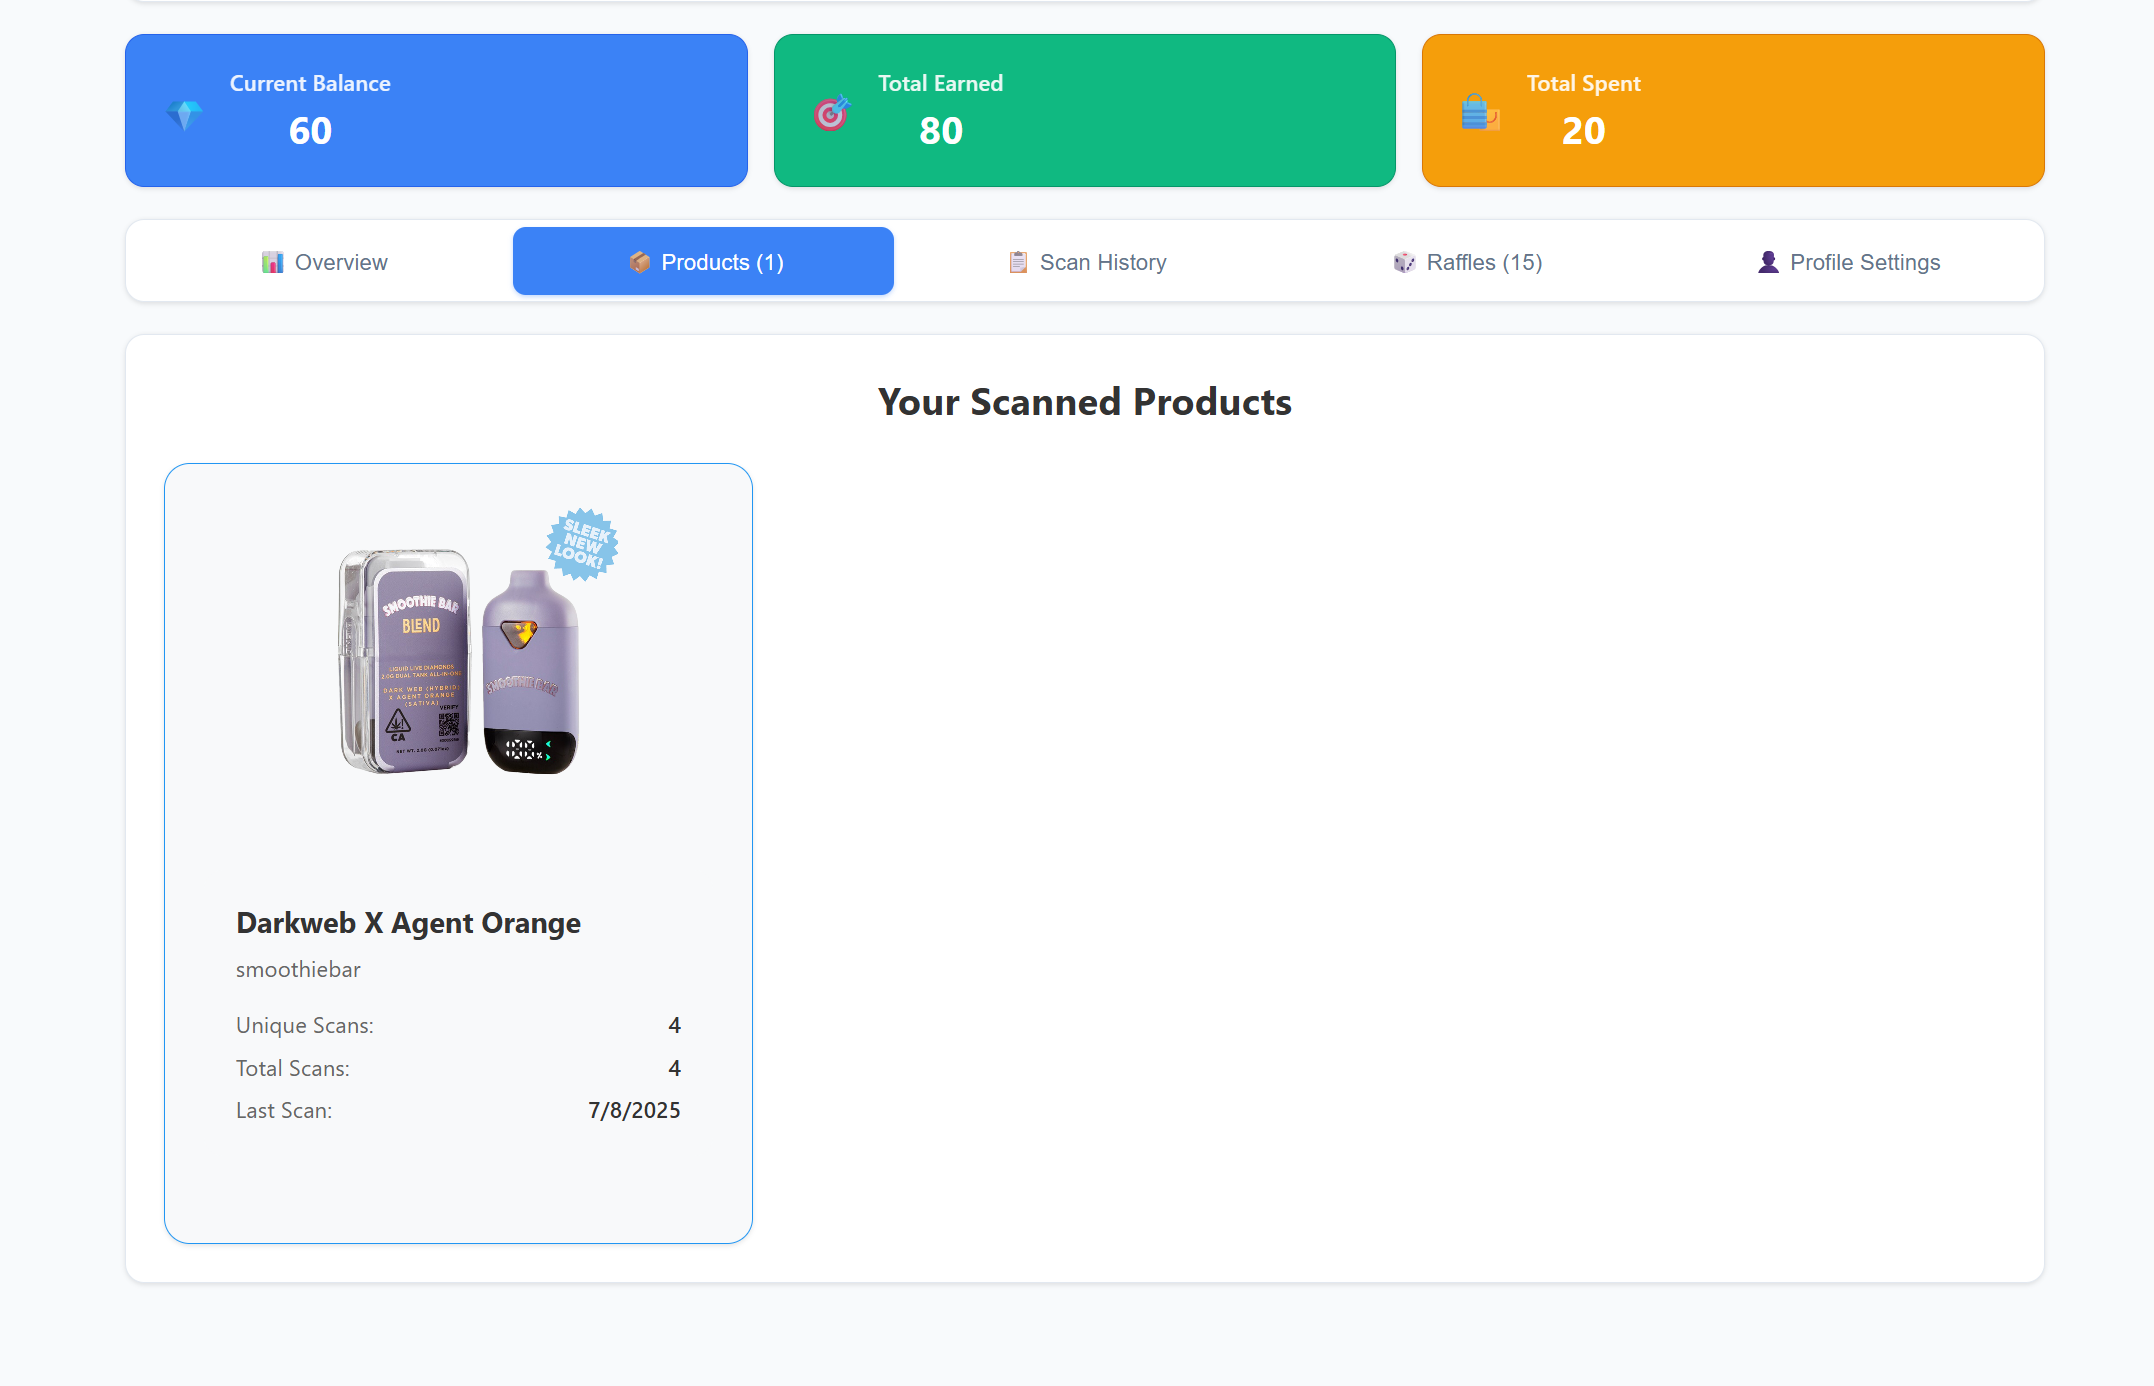
Task: Click the clipboard icon beside Scan History
Action: [1018, 262]
